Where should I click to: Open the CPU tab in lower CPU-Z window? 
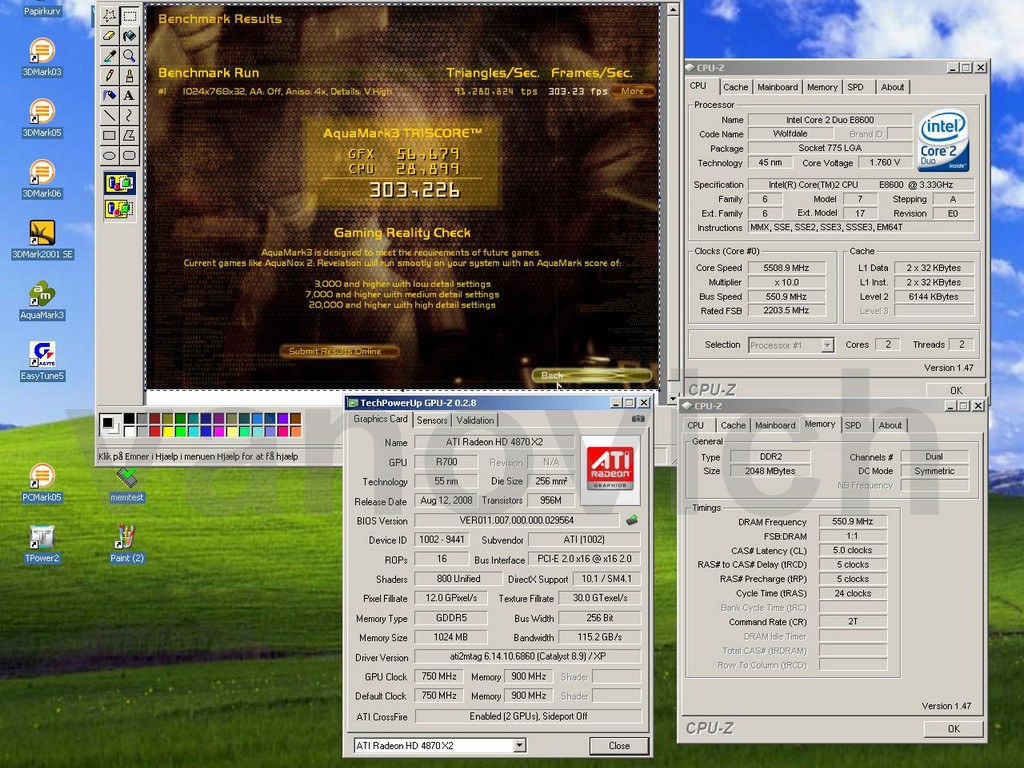[x=696, y=425]
